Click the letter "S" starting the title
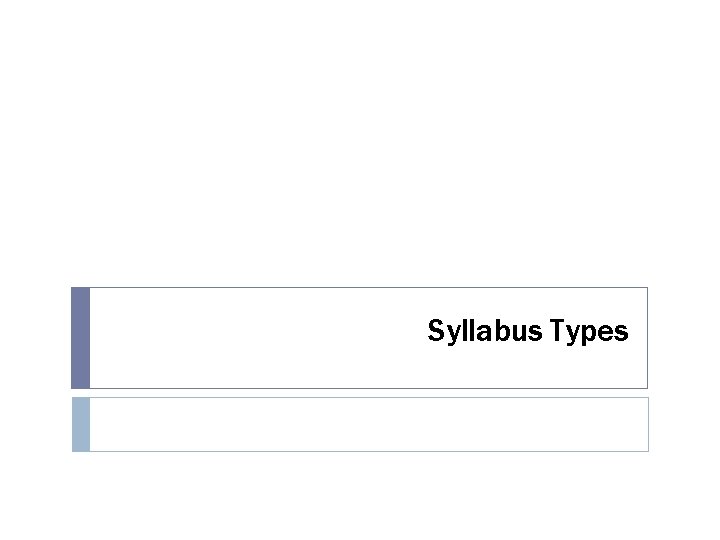Image resolution: width=720 pixels, height=540 pixels. coord(435,331)
